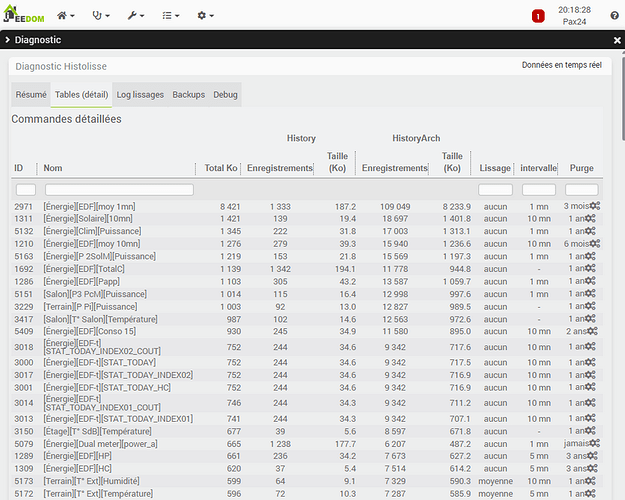Open config gears for Solaire 10mn row
The image size is (625, 500).
591,218
